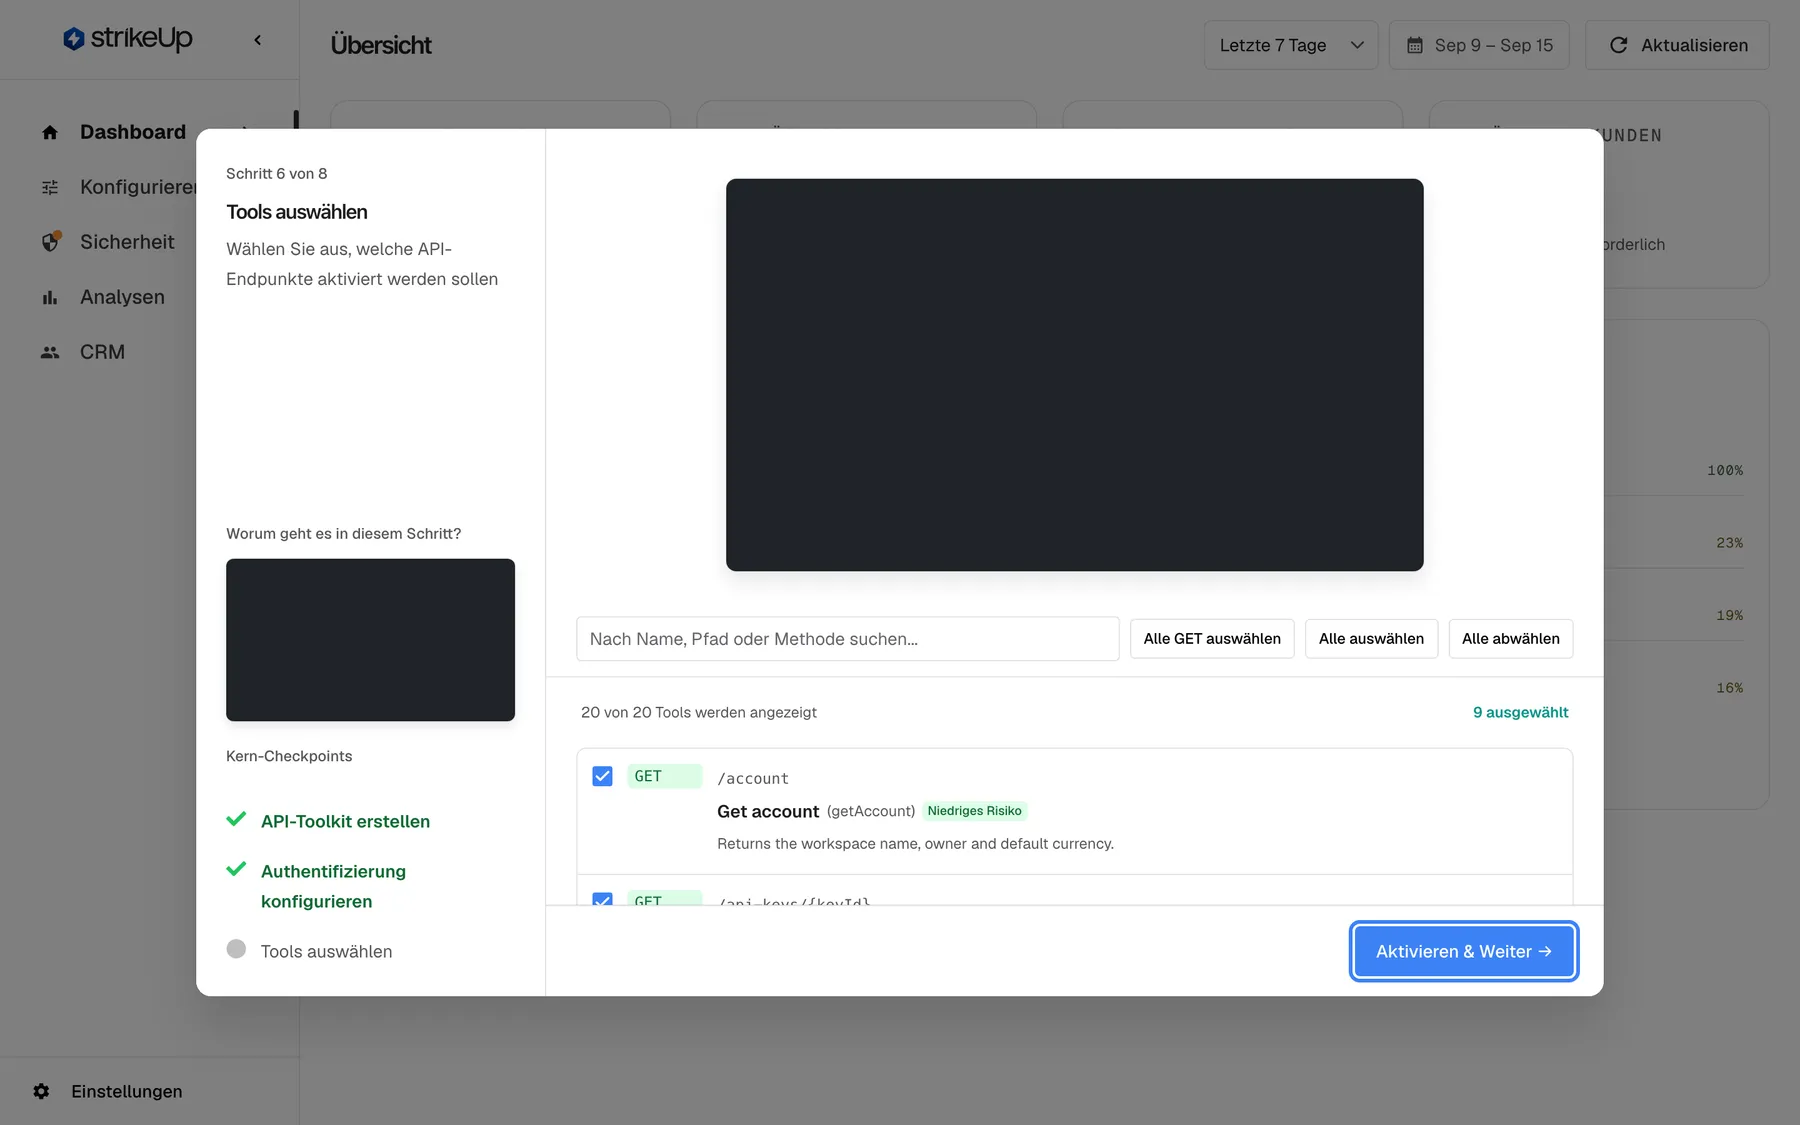Click the green check beside Authentifizierung konfigurieren
Image resolution: width=1800 pixels, height=1125 pixels.
pos(236,870)
